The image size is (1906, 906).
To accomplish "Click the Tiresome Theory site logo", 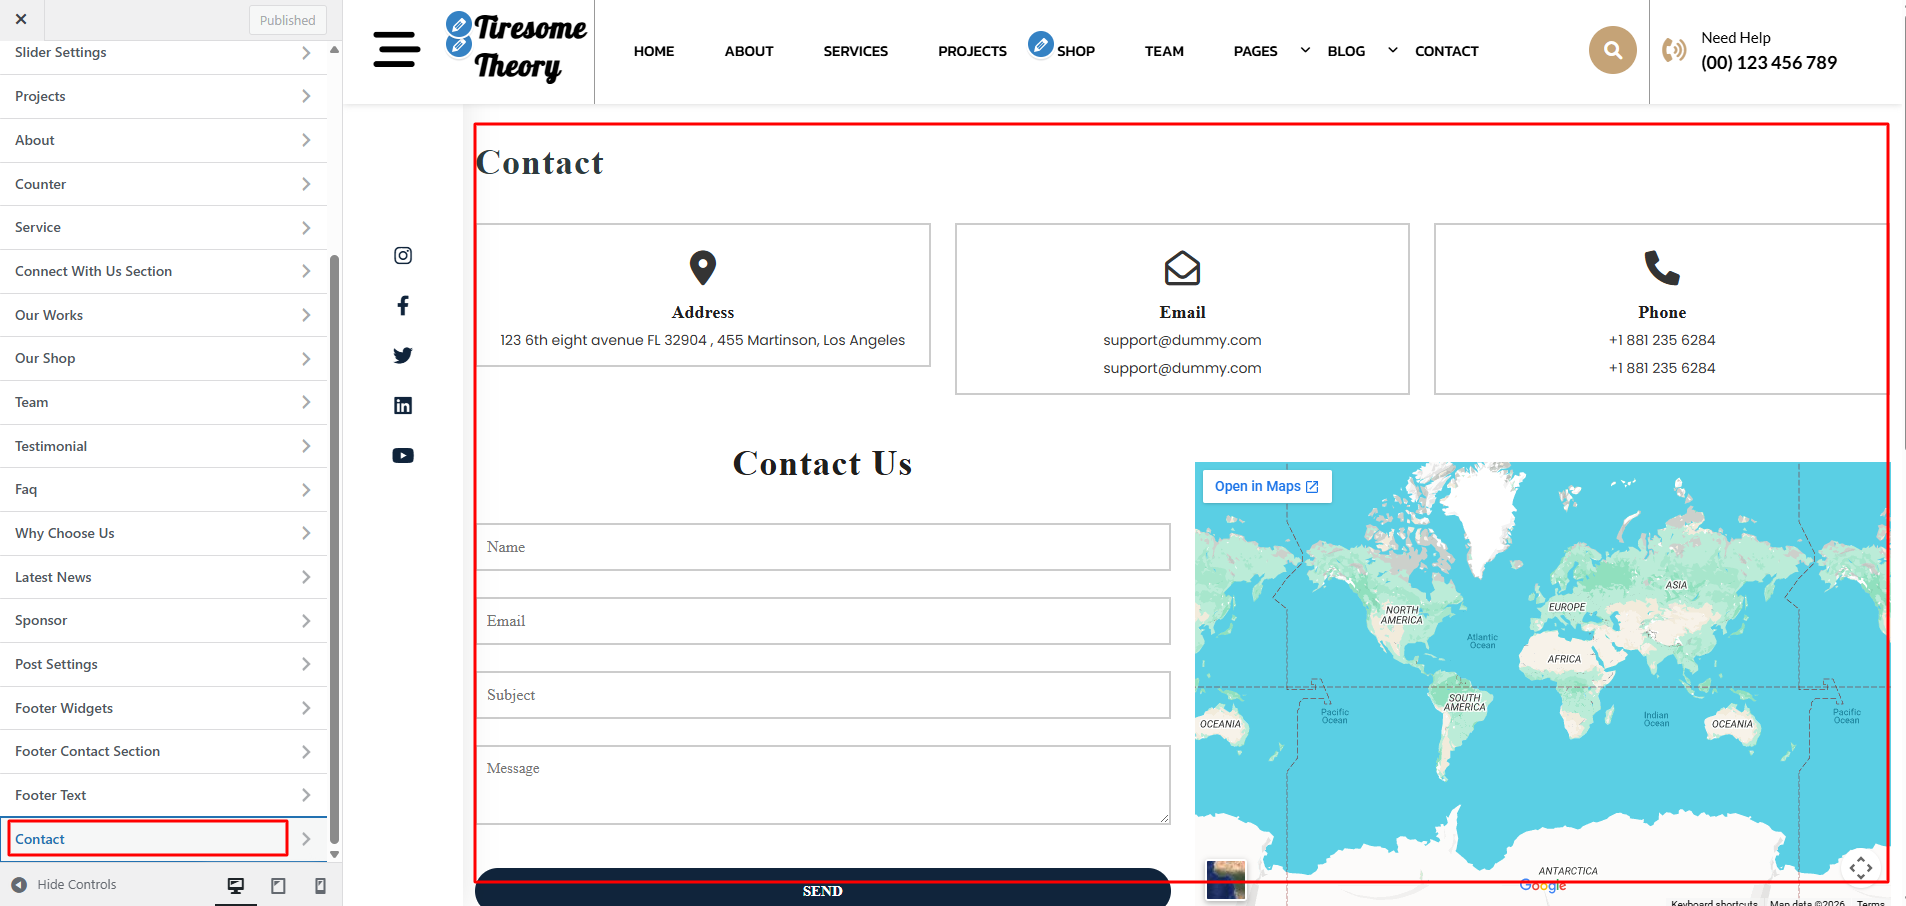I will click(x=530, y=47).
